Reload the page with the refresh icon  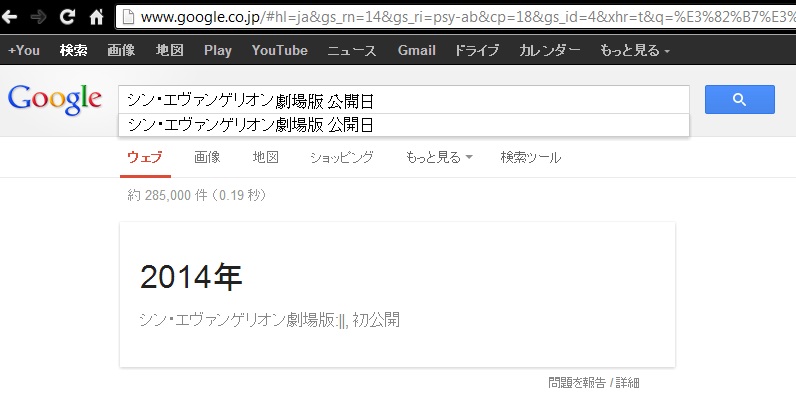coord(67,17)
